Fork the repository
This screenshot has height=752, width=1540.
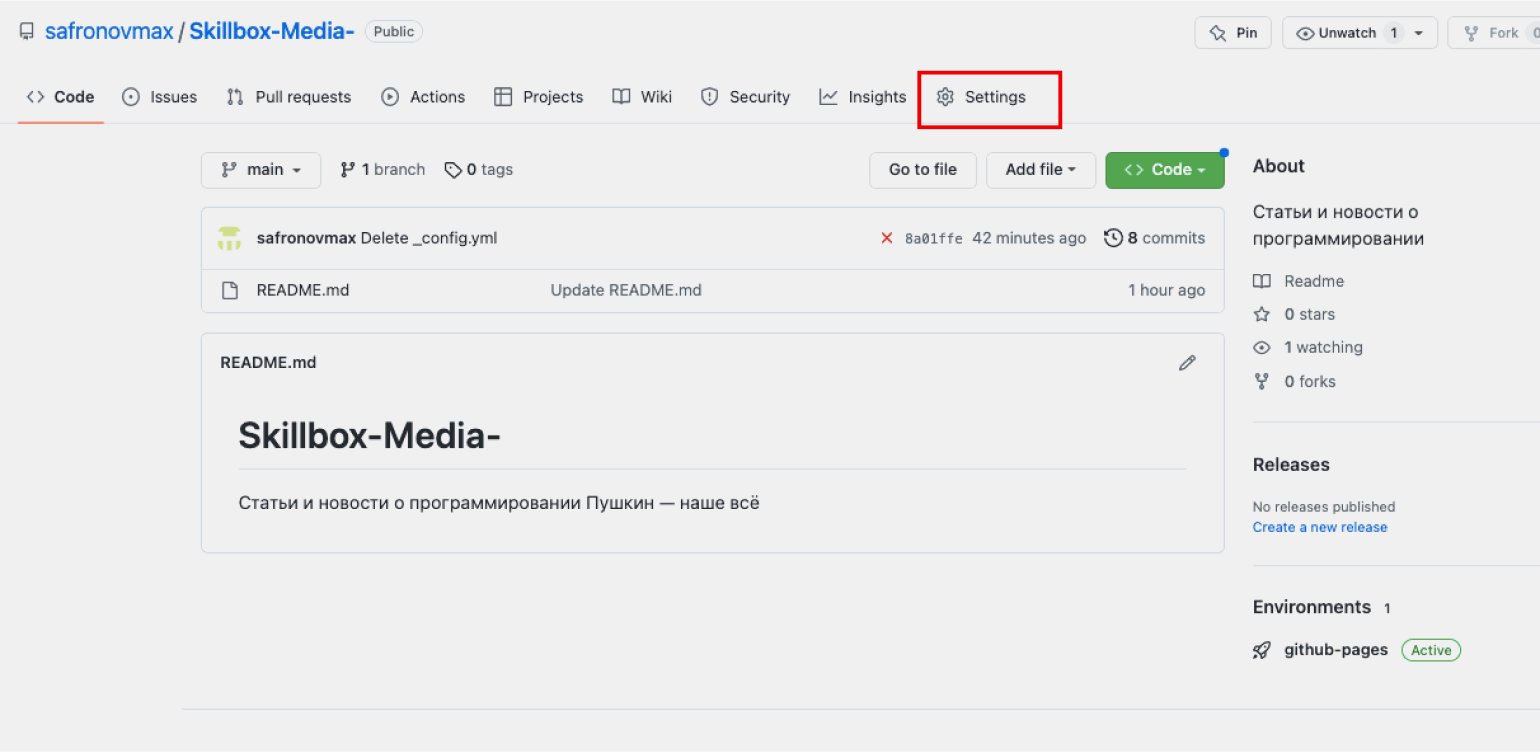[x=1494, y=33]
